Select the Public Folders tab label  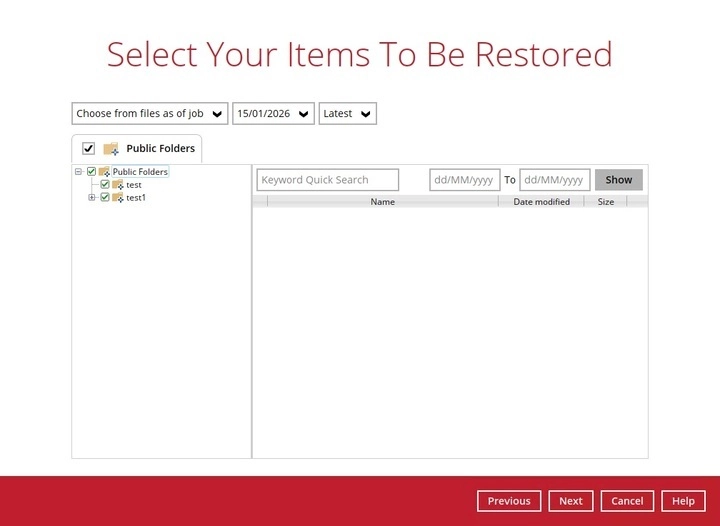tap(161, 148)
